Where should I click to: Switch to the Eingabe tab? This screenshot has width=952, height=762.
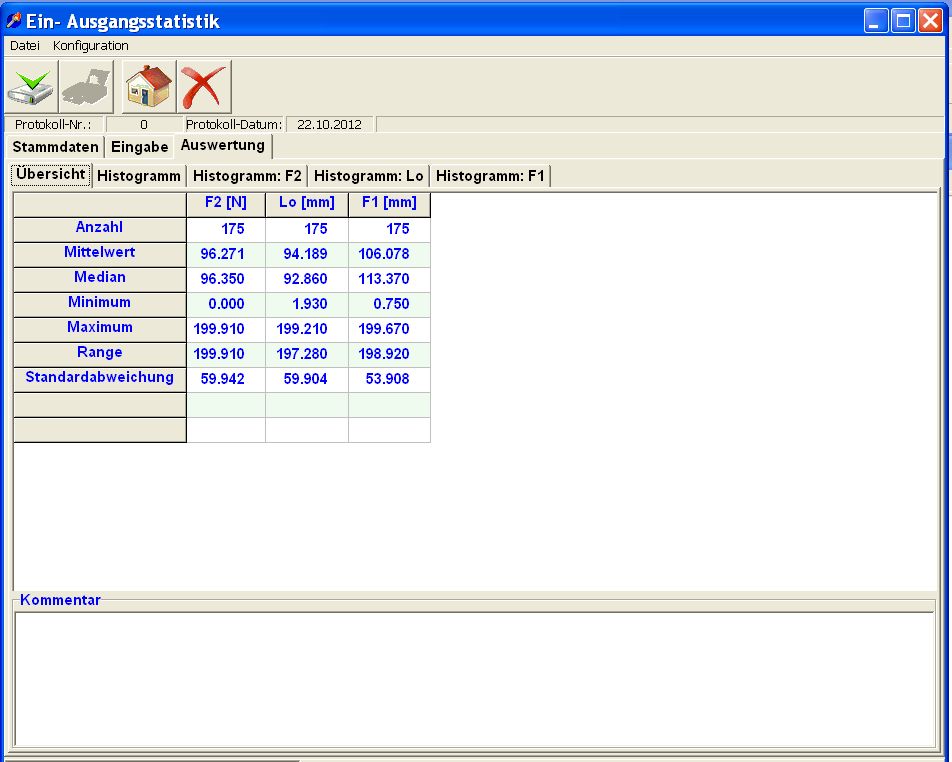coord(139,147)
